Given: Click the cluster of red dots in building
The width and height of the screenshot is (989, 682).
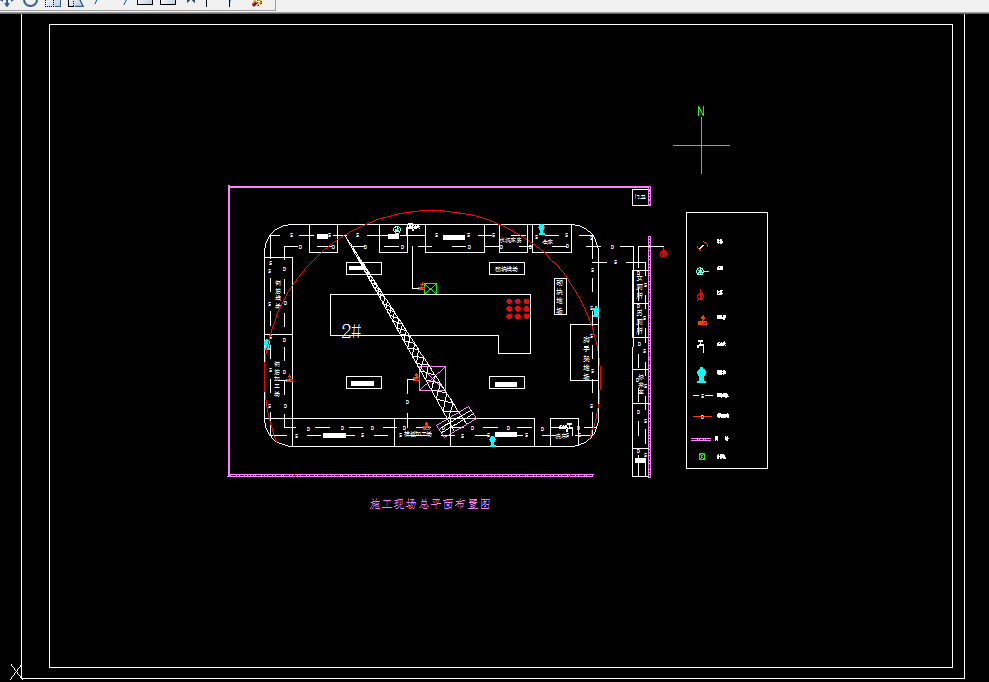Looking at the screenshot, I should click(518, 309).
